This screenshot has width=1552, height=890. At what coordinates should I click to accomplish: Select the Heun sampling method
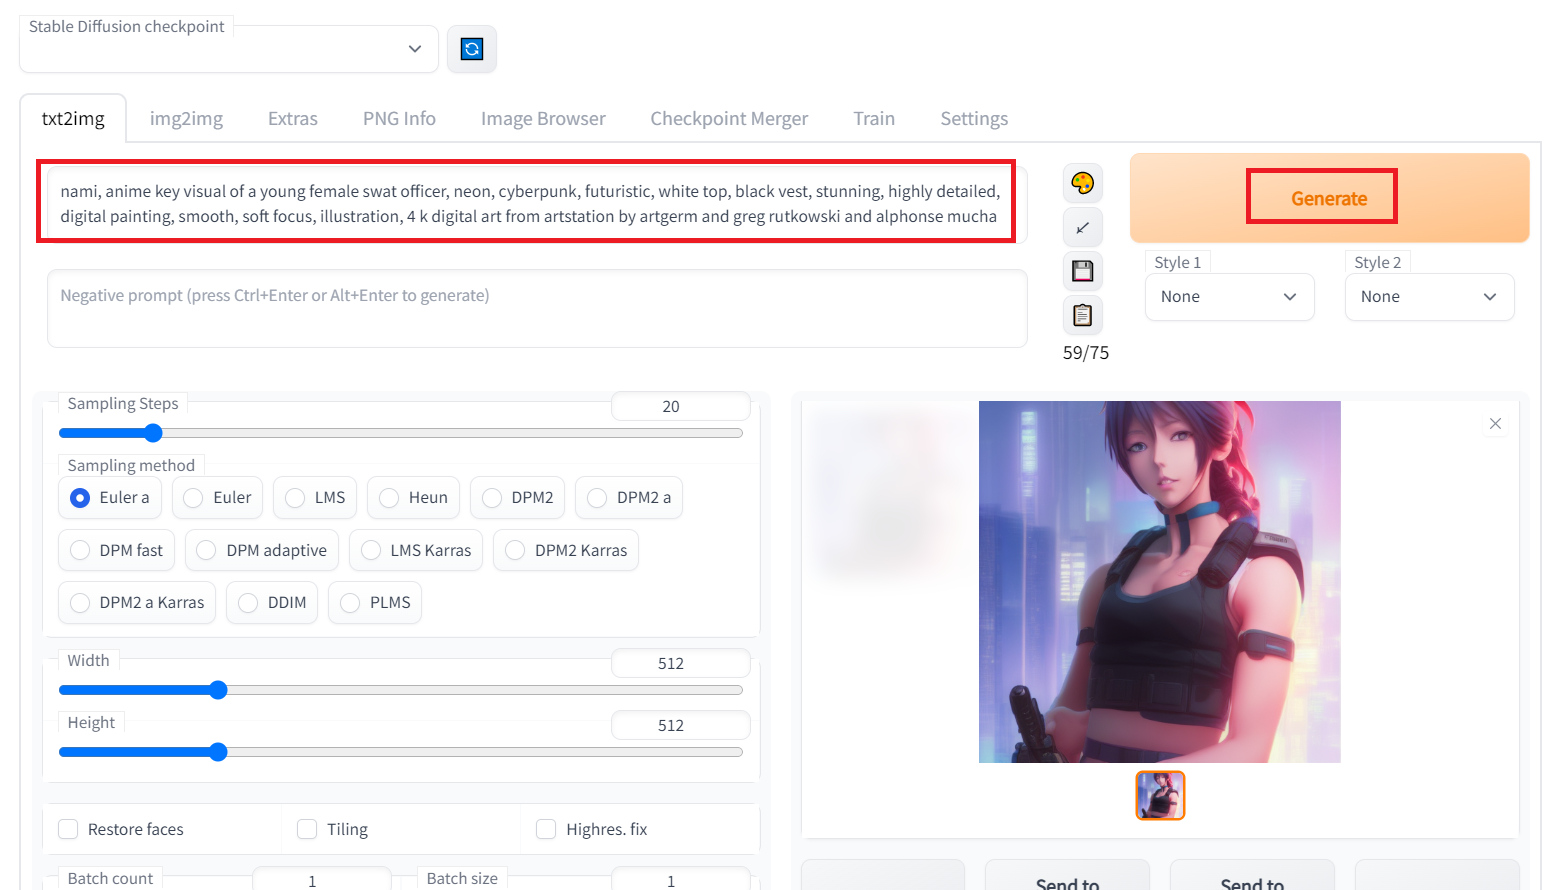(413, 497)
